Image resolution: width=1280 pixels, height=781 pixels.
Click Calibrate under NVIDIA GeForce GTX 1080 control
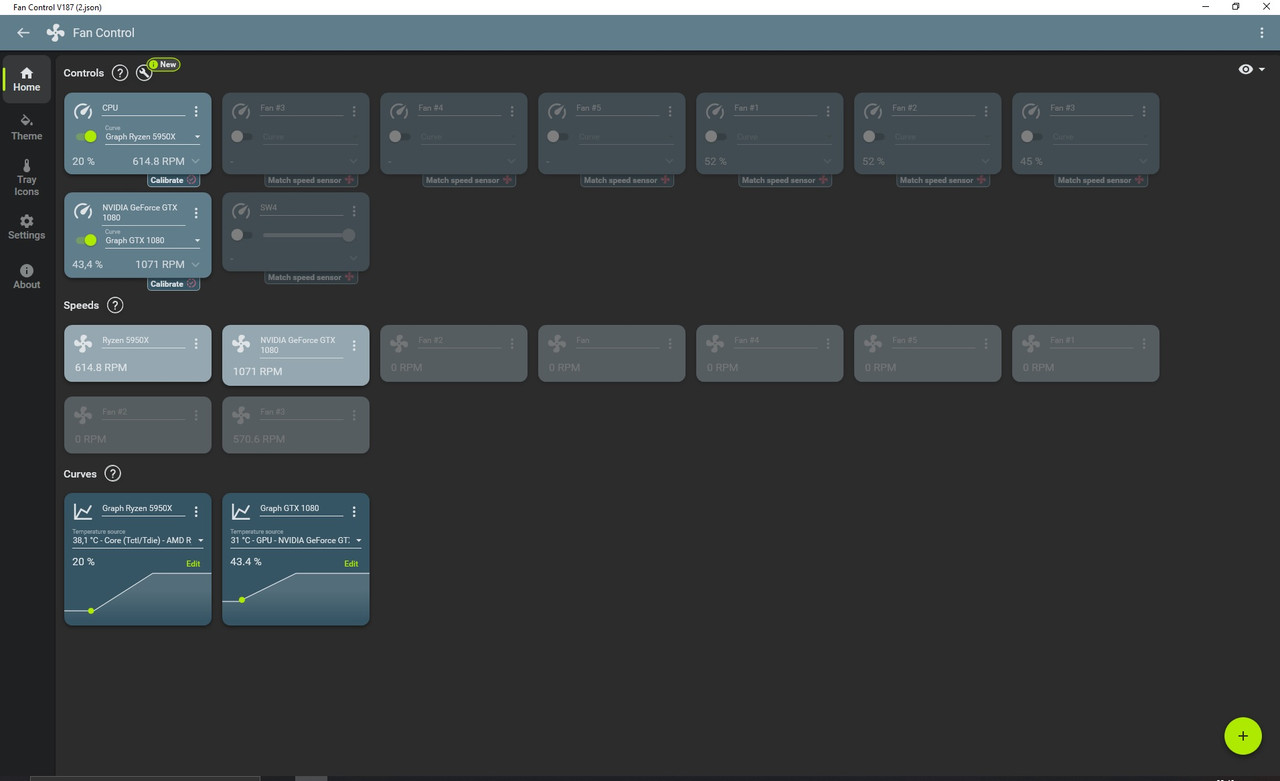(x=174, y=284)
